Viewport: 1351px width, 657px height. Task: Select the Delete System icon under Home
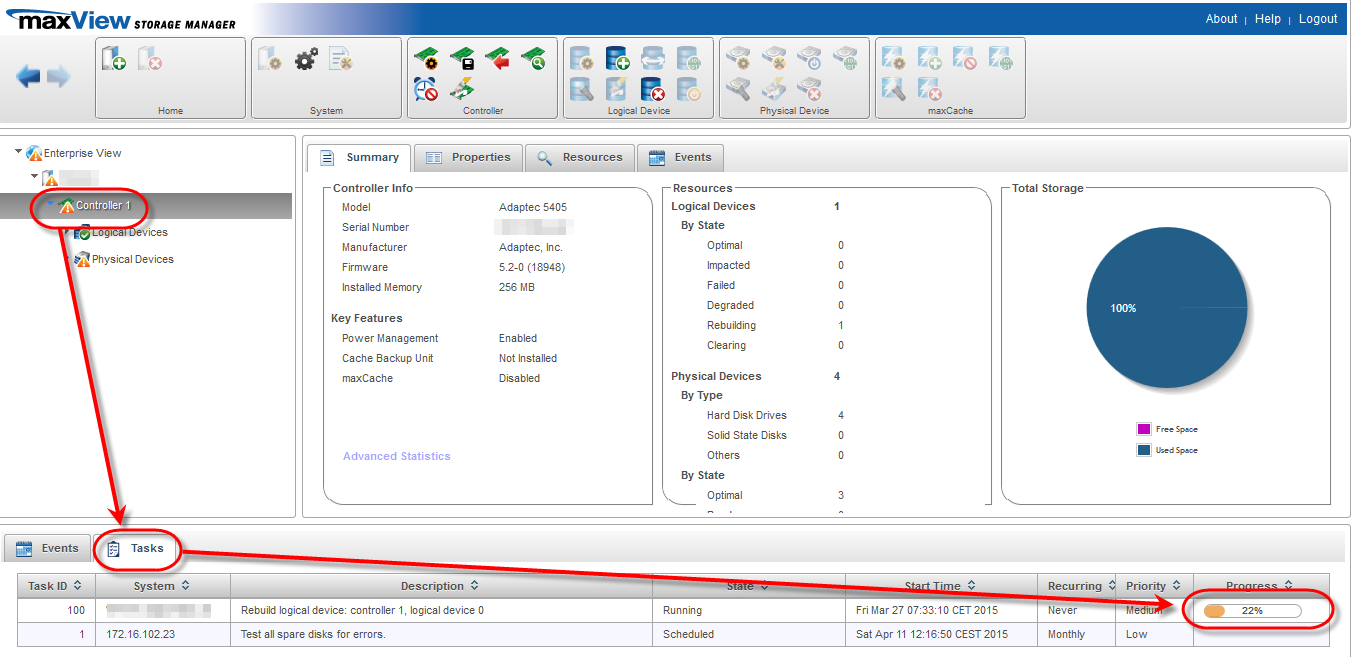(x=149, y=60)
